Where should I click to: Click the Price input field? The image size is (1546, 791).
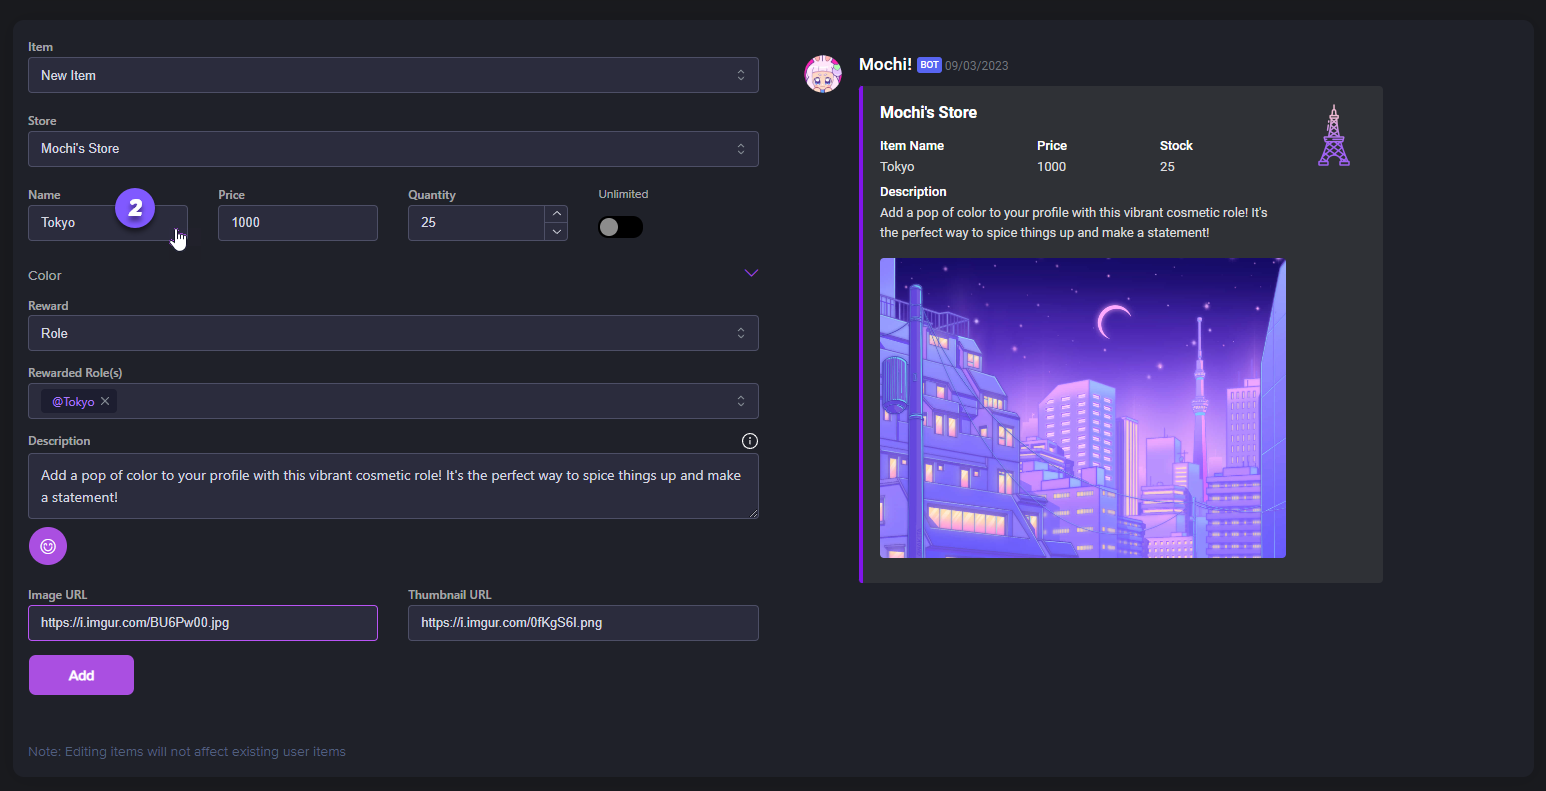pos(297,223)
